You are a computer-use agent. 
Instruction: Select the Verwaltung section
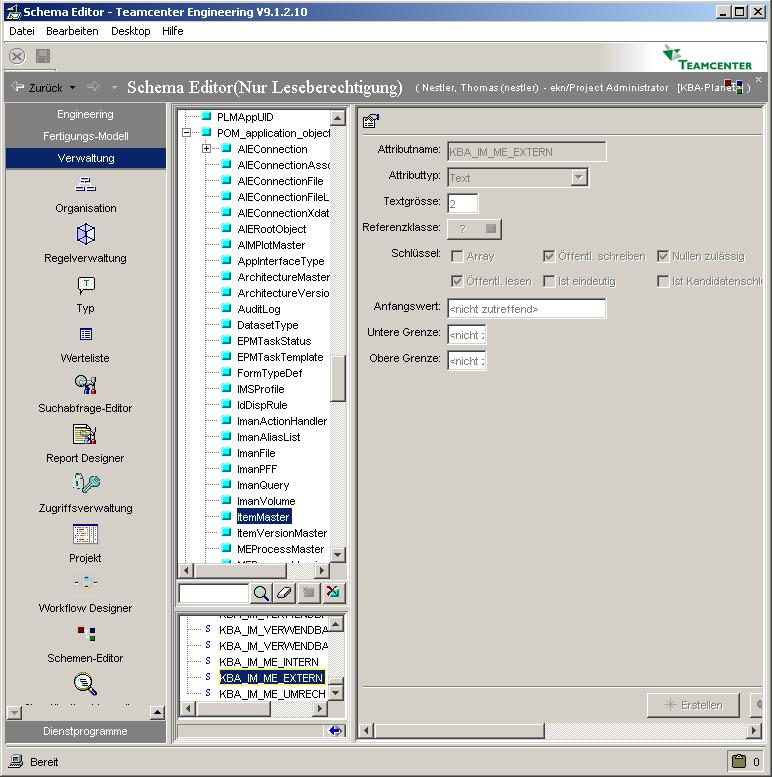(x=86, y=158)
